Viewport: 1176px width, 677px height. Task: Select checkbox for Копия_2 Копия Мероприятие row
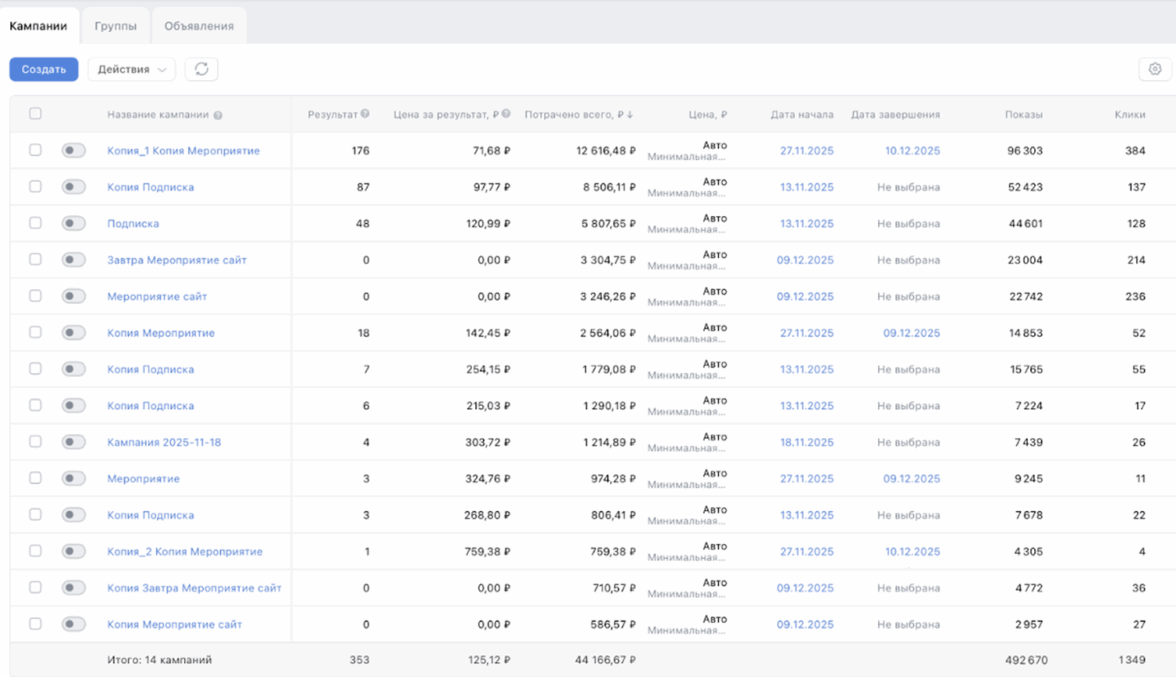(x=35, y=551)
